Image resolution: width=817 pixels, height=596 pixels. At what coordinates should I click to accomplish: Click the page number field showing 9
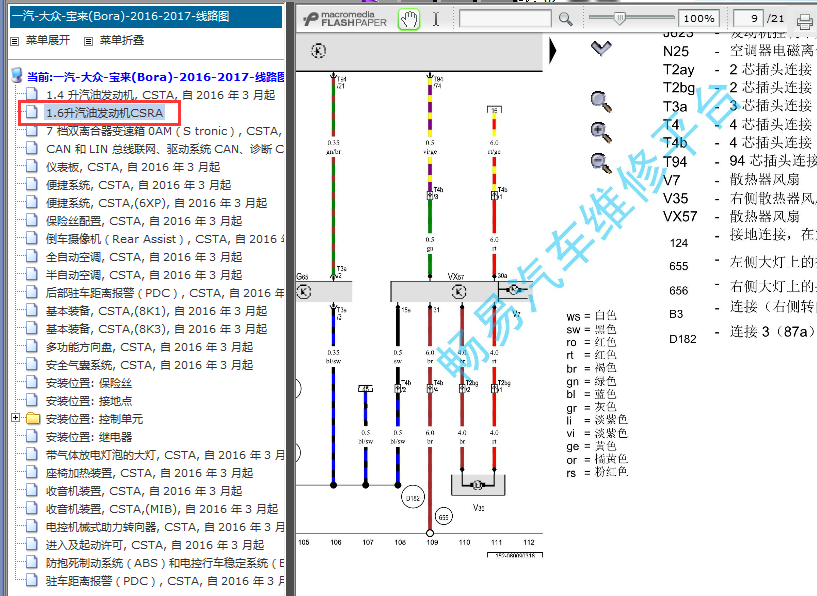click(748, 19)
